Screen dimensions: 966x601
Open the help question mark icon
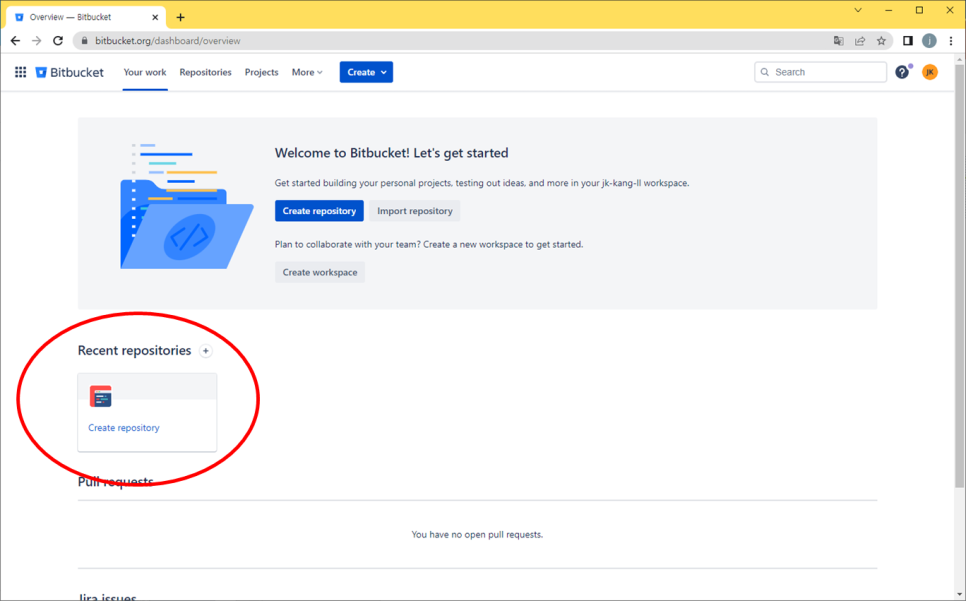pos(902,72)
